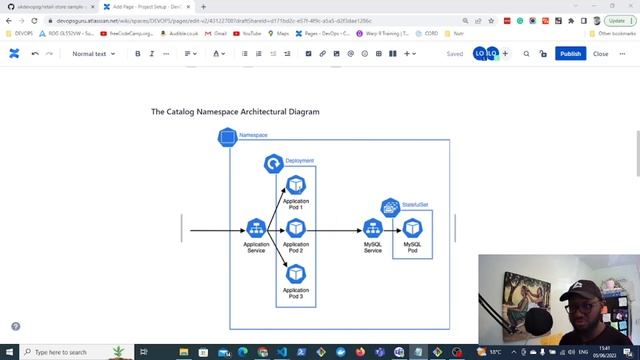The height and width of the screenshot is (360, 640).
Task: Bookmark this page with the star
Action: [491, 20]
